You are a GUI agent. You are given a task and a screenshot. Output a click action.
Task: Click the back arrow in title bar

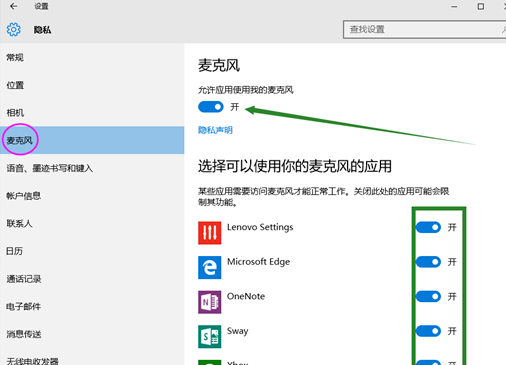tap(13, 6)
